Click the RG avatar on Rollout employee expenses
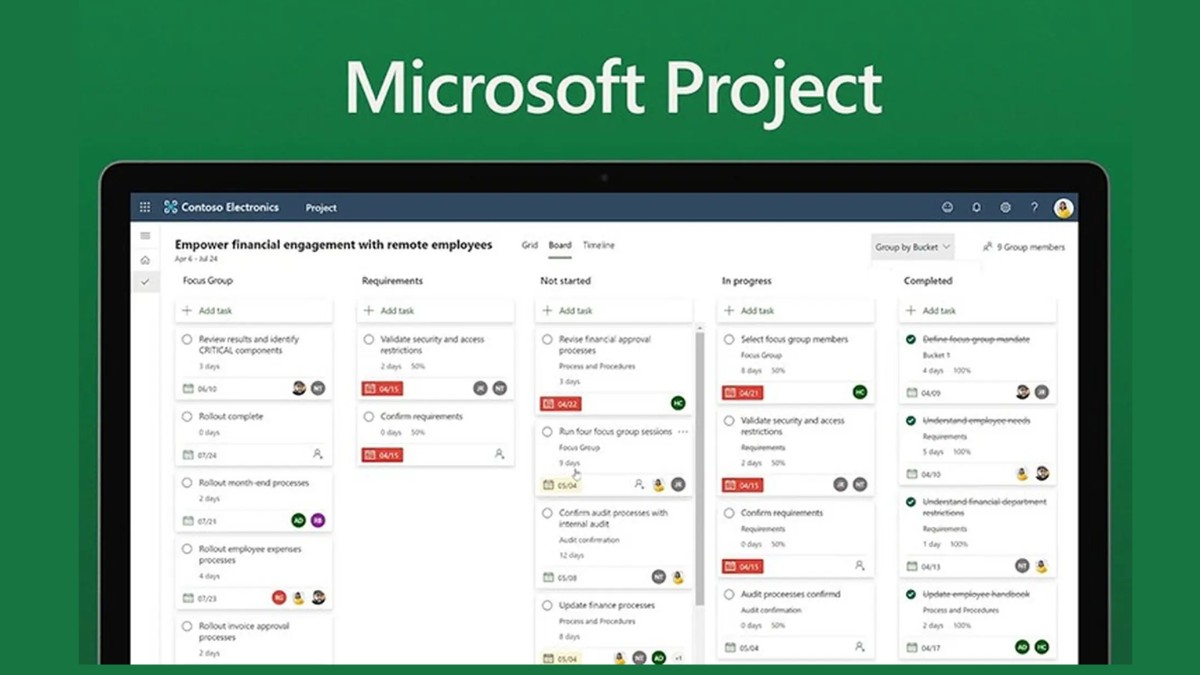Viewport: 1200px width, 675px height. pos(279,597)
